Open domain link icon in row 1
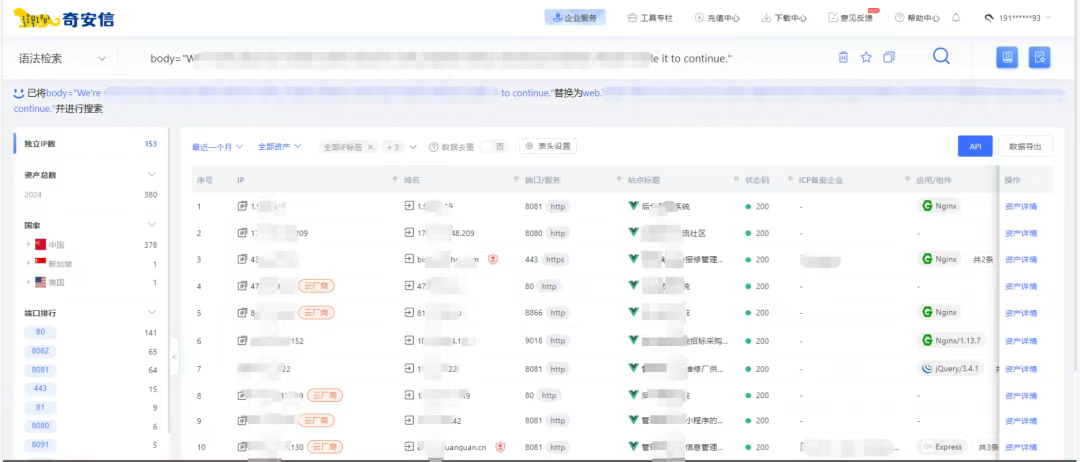 point(409,205)
